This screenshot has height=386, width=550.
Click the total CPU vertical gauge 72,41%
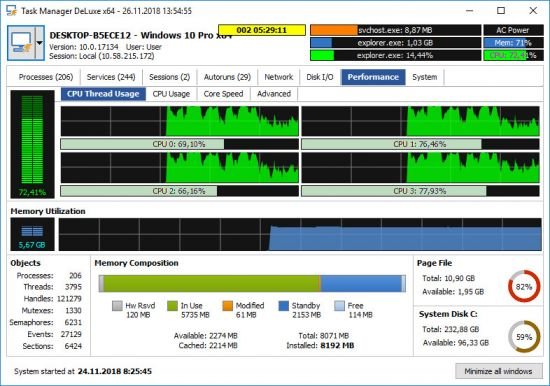tap(32, 144)
